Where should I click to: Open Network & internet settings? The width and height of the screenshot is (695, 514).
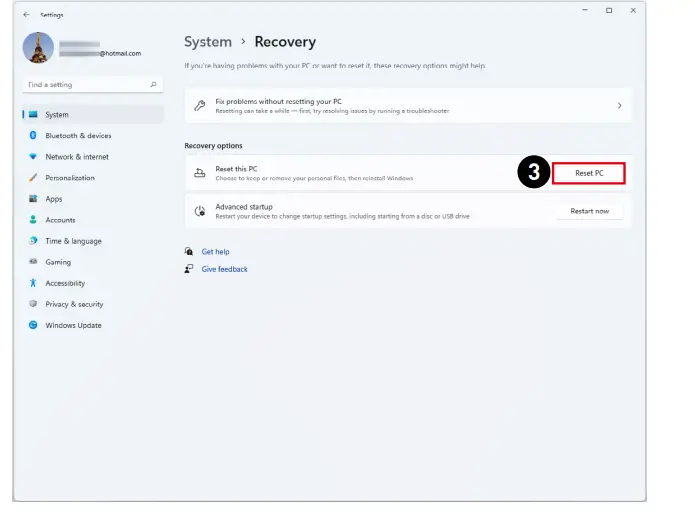point(93,157)
